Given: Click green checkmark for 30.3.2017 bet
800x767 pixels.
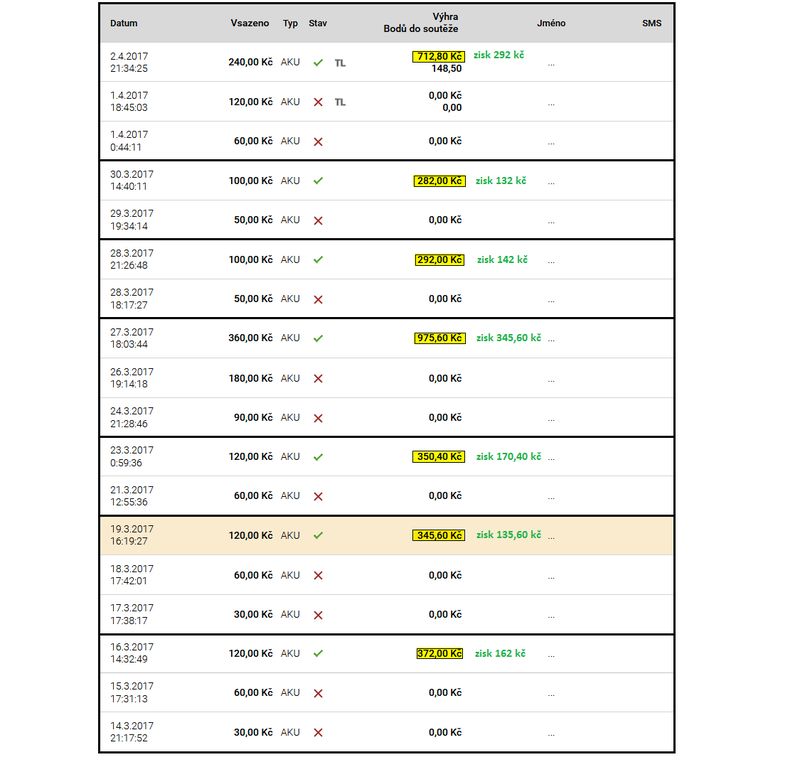Looking at the screenshot, I should tap(318, 181).
